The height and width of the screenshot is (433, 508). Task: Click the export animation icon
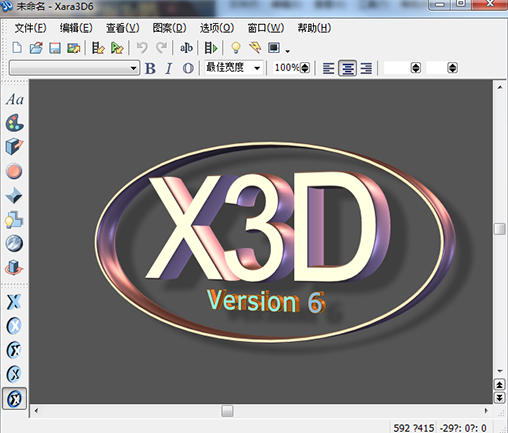click(x=98, y=48)
